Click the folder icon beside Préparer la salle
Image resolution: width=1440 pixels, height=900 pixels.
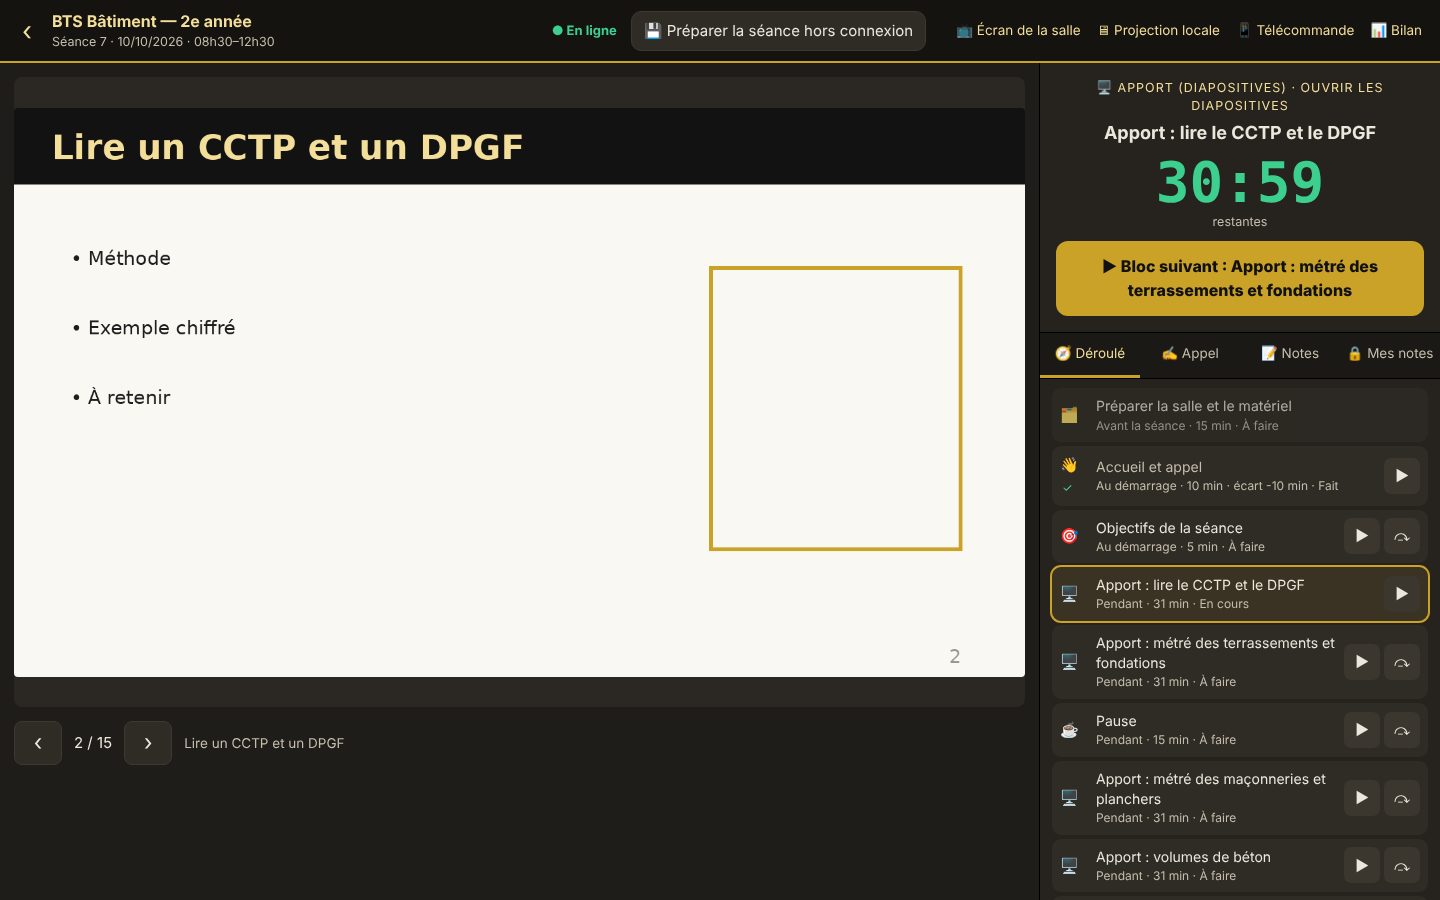(x=1069, y=415)
